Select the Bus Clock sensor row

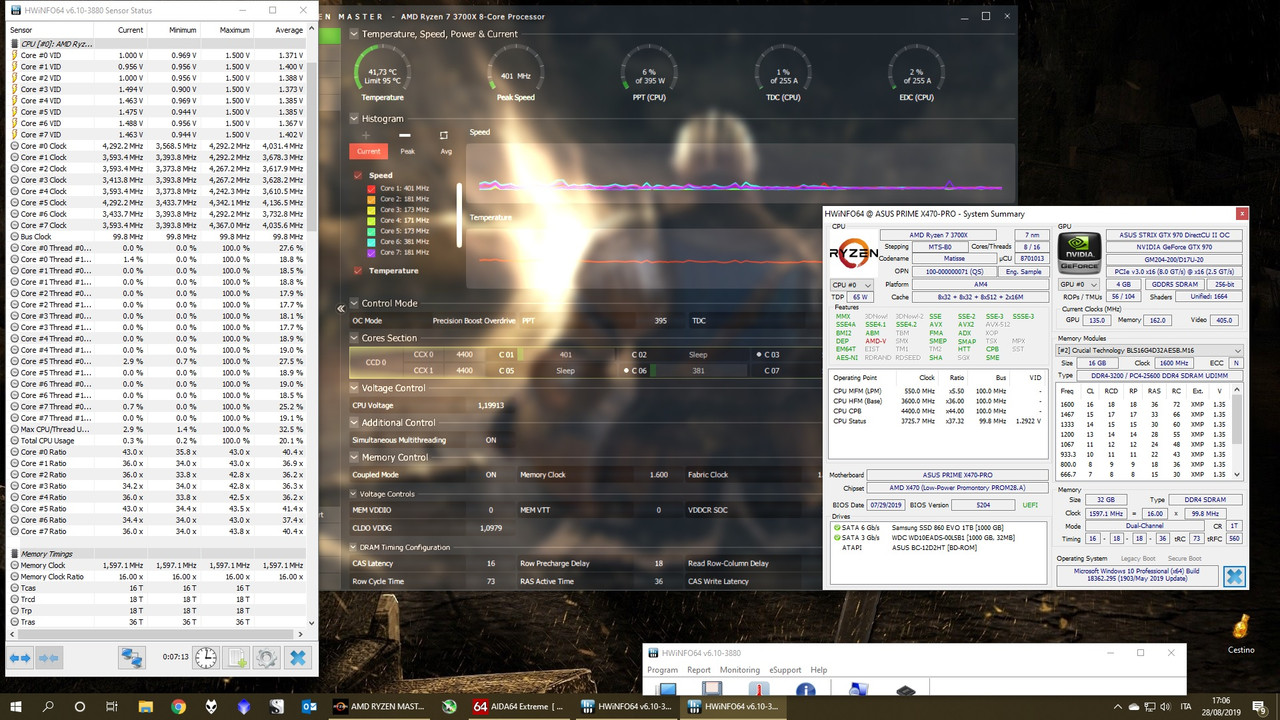(156, 237)
